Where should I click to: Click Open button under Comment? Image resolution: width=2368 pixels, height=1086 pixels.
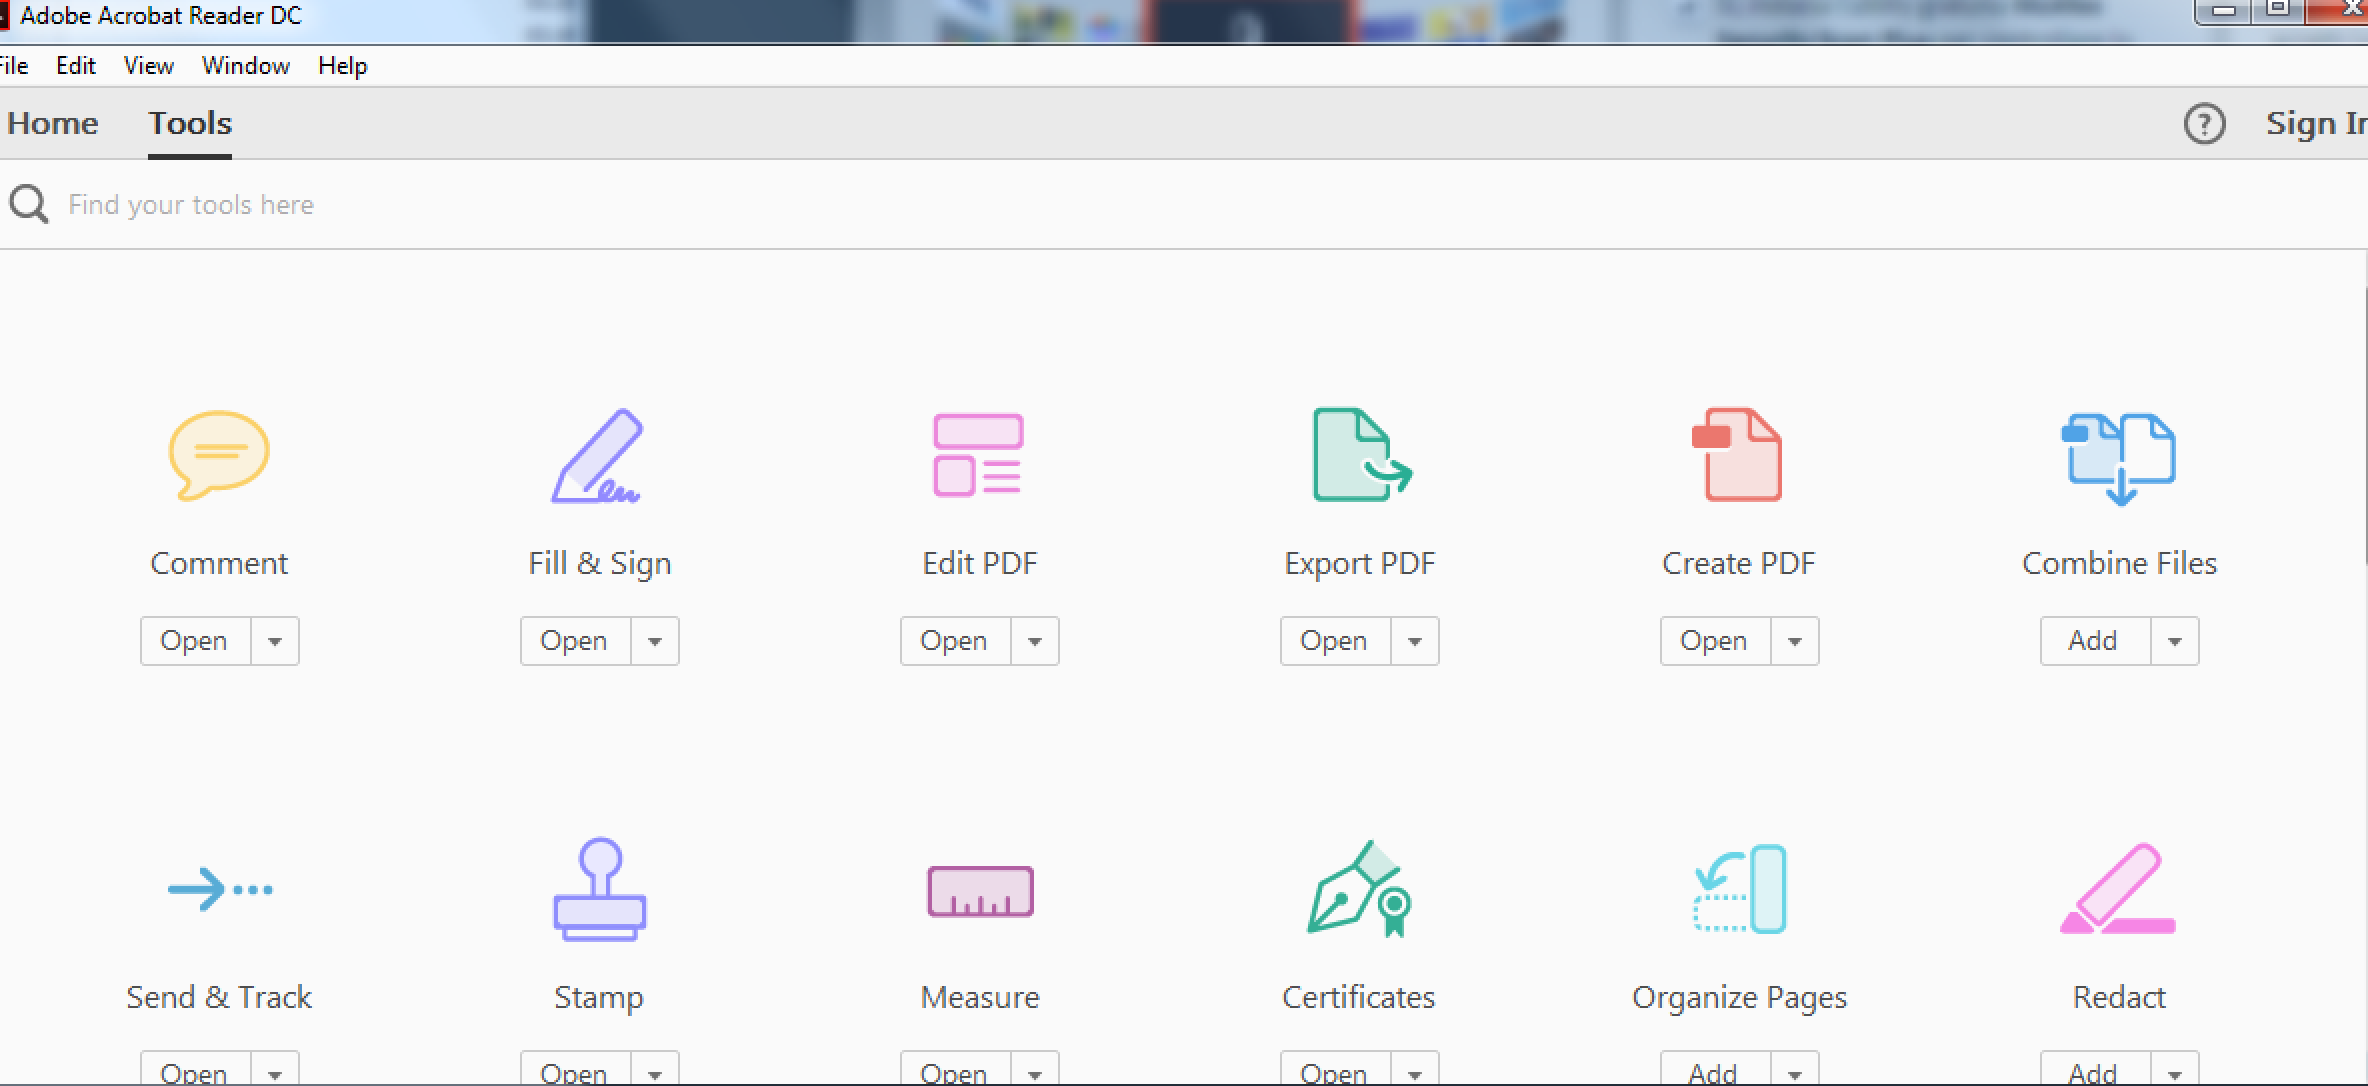[195, 641]
